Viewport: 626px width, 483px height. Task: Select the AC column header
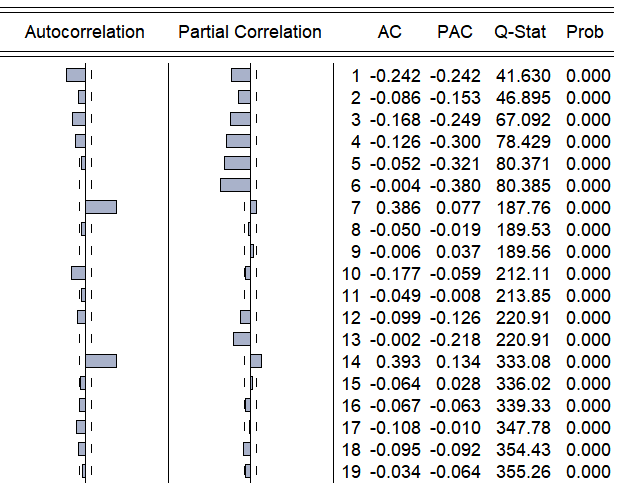click(390, 32)
